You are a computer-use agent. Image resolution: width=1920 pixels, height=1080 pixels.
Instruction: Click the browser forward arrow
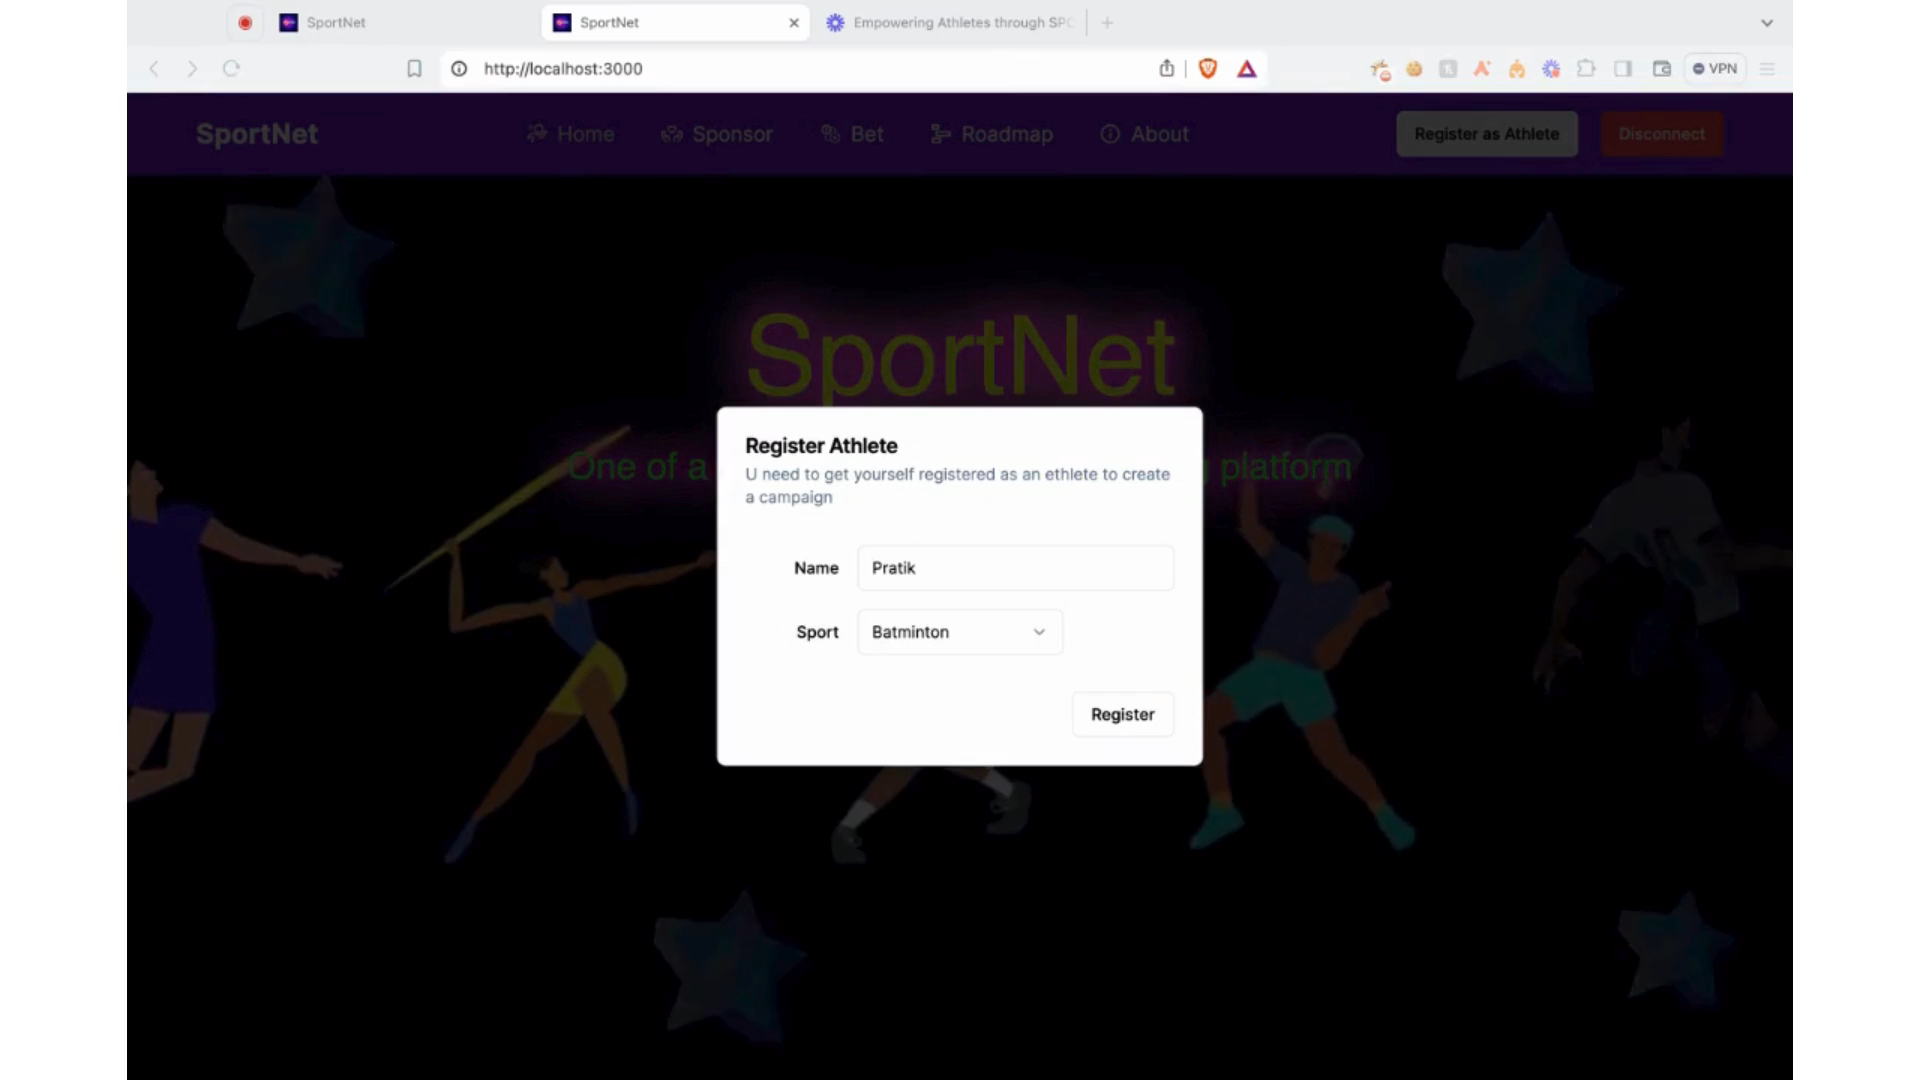click(192, 68)
